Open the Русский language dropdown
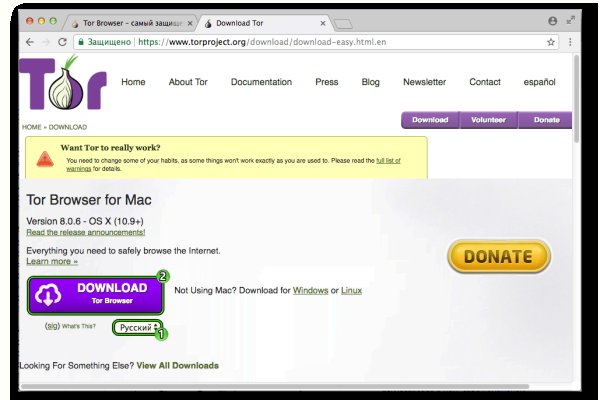Viewport: 600px width, 400px height. tap(136, 327)
